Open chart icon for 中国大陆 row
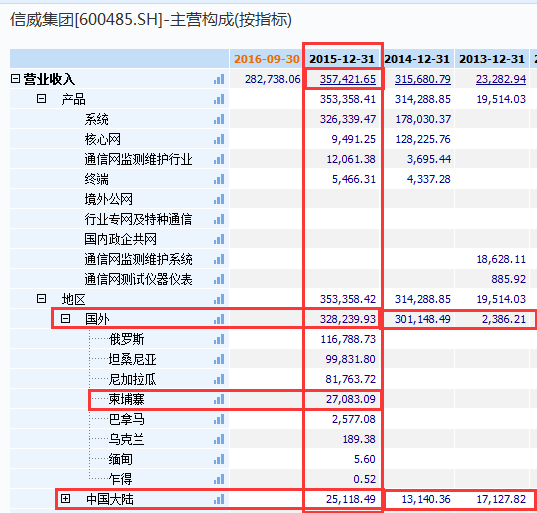 (x=219, y=499)
